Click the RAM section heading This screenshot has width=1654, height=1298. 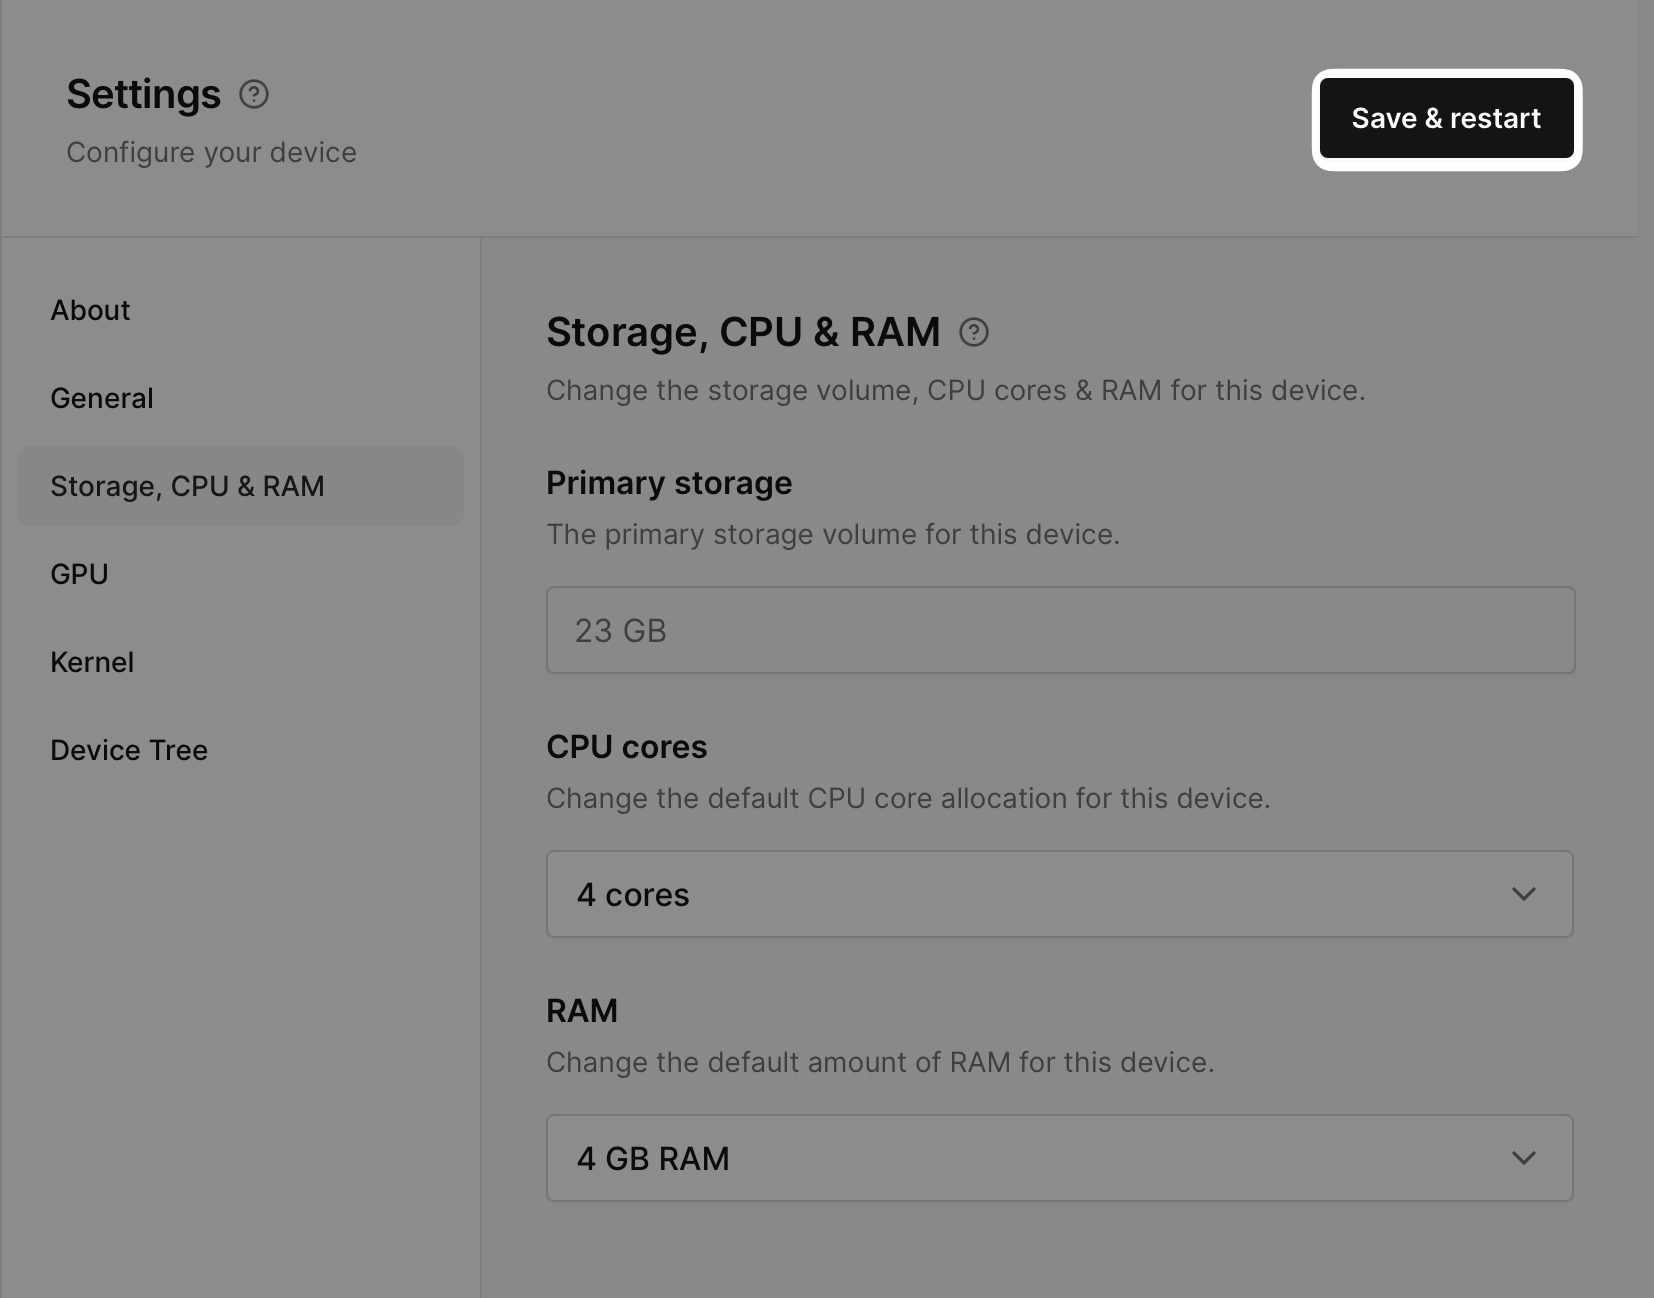582,1010
